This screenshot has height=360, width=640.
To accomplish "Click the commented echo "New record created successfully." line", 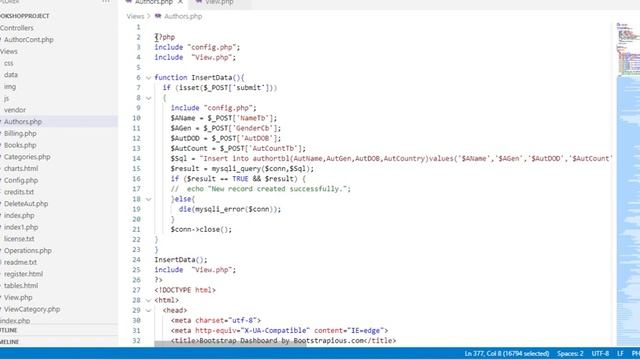I will 260,189.
